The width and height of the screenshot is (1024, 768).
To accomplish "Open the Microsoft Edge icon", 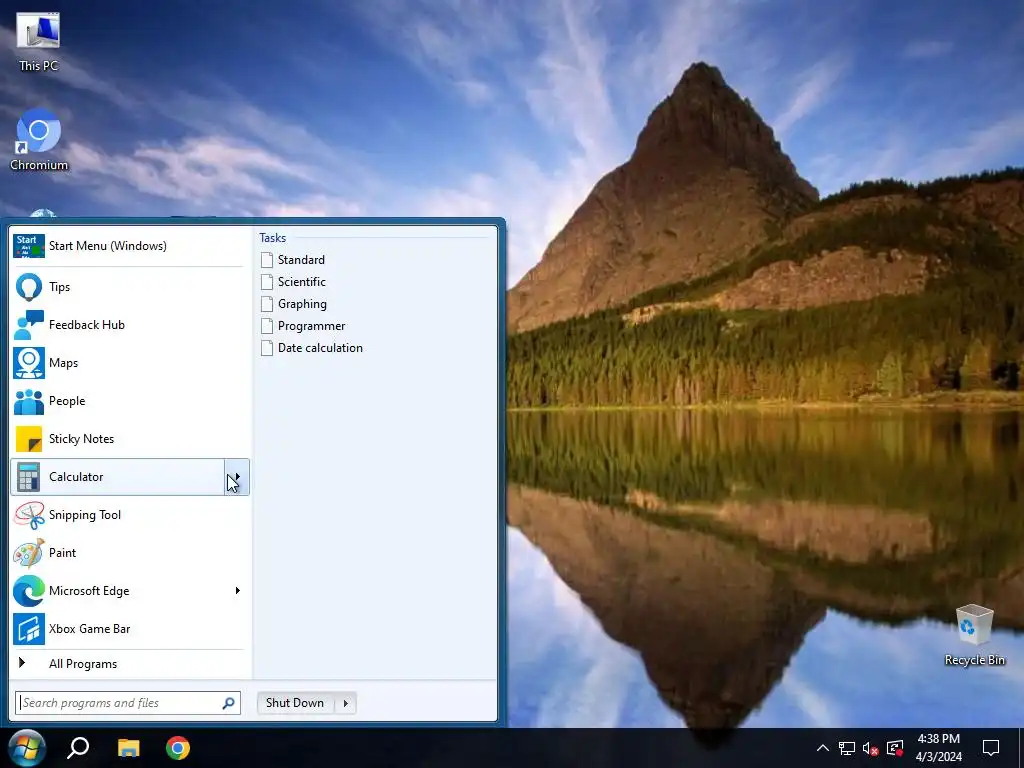I will (x=29, y=591).
